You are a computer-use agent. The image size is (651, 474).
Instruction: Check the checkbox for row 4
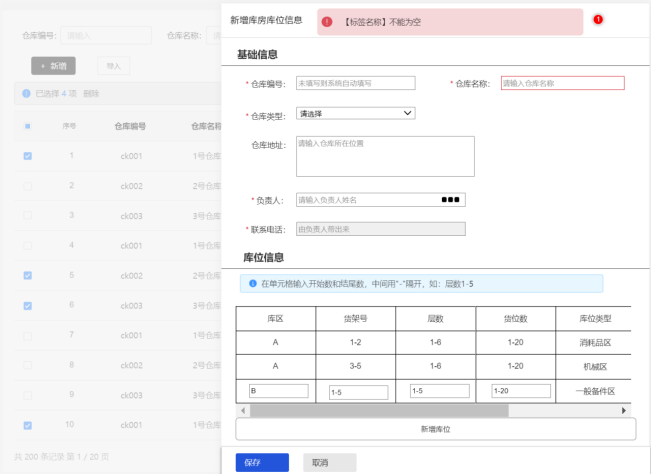[27, 246]
